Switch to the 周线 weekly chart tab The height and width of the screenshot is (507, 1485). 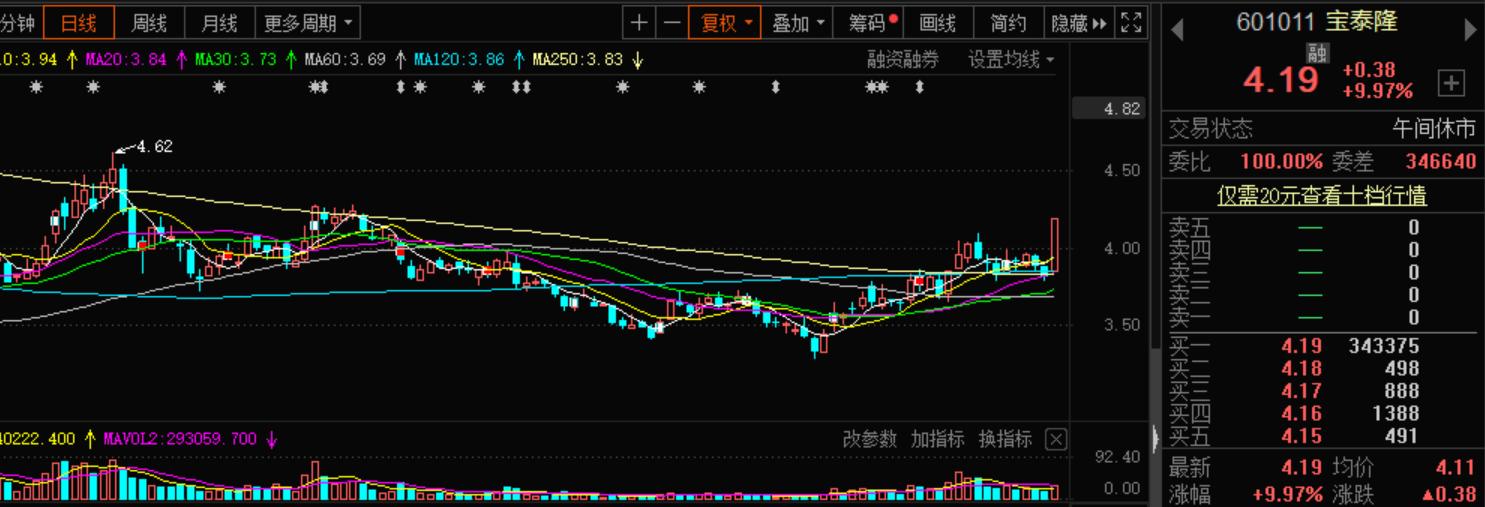point(149,22)
